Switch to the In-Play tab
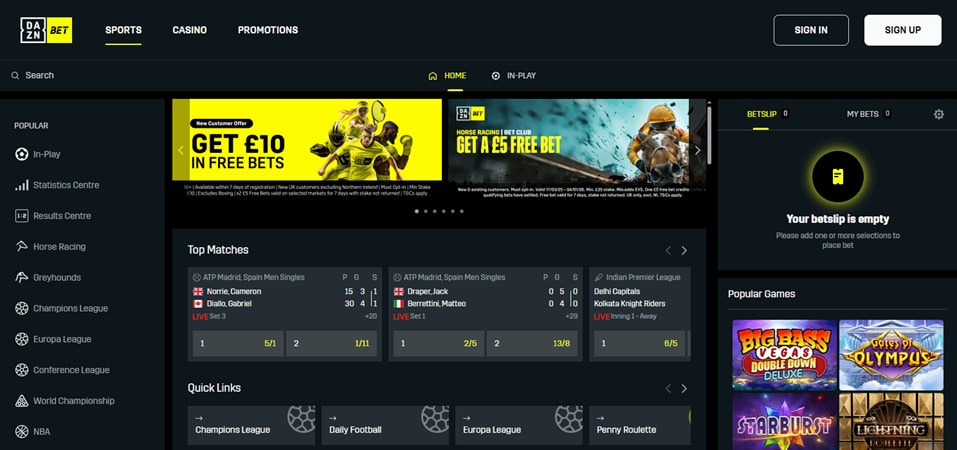The width and height of the screenshot is (957, 450). click(514, 76)
